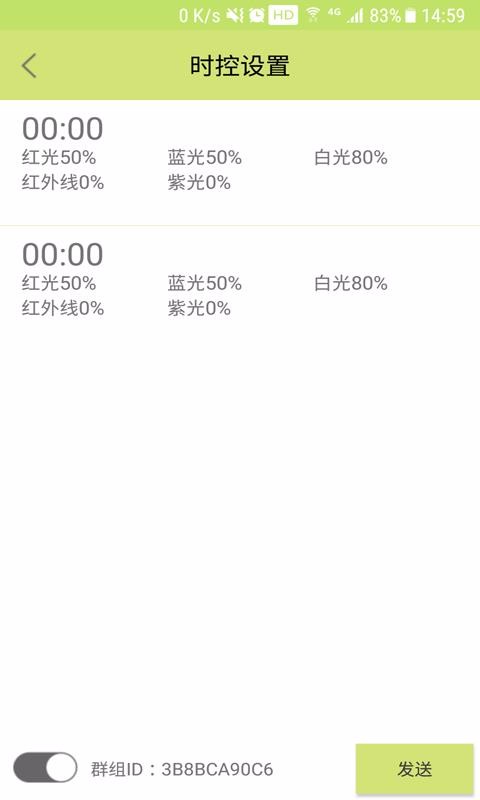Tap the alarm clock status icon
This screenshot has height=800, width=480.
pos(257,15)
